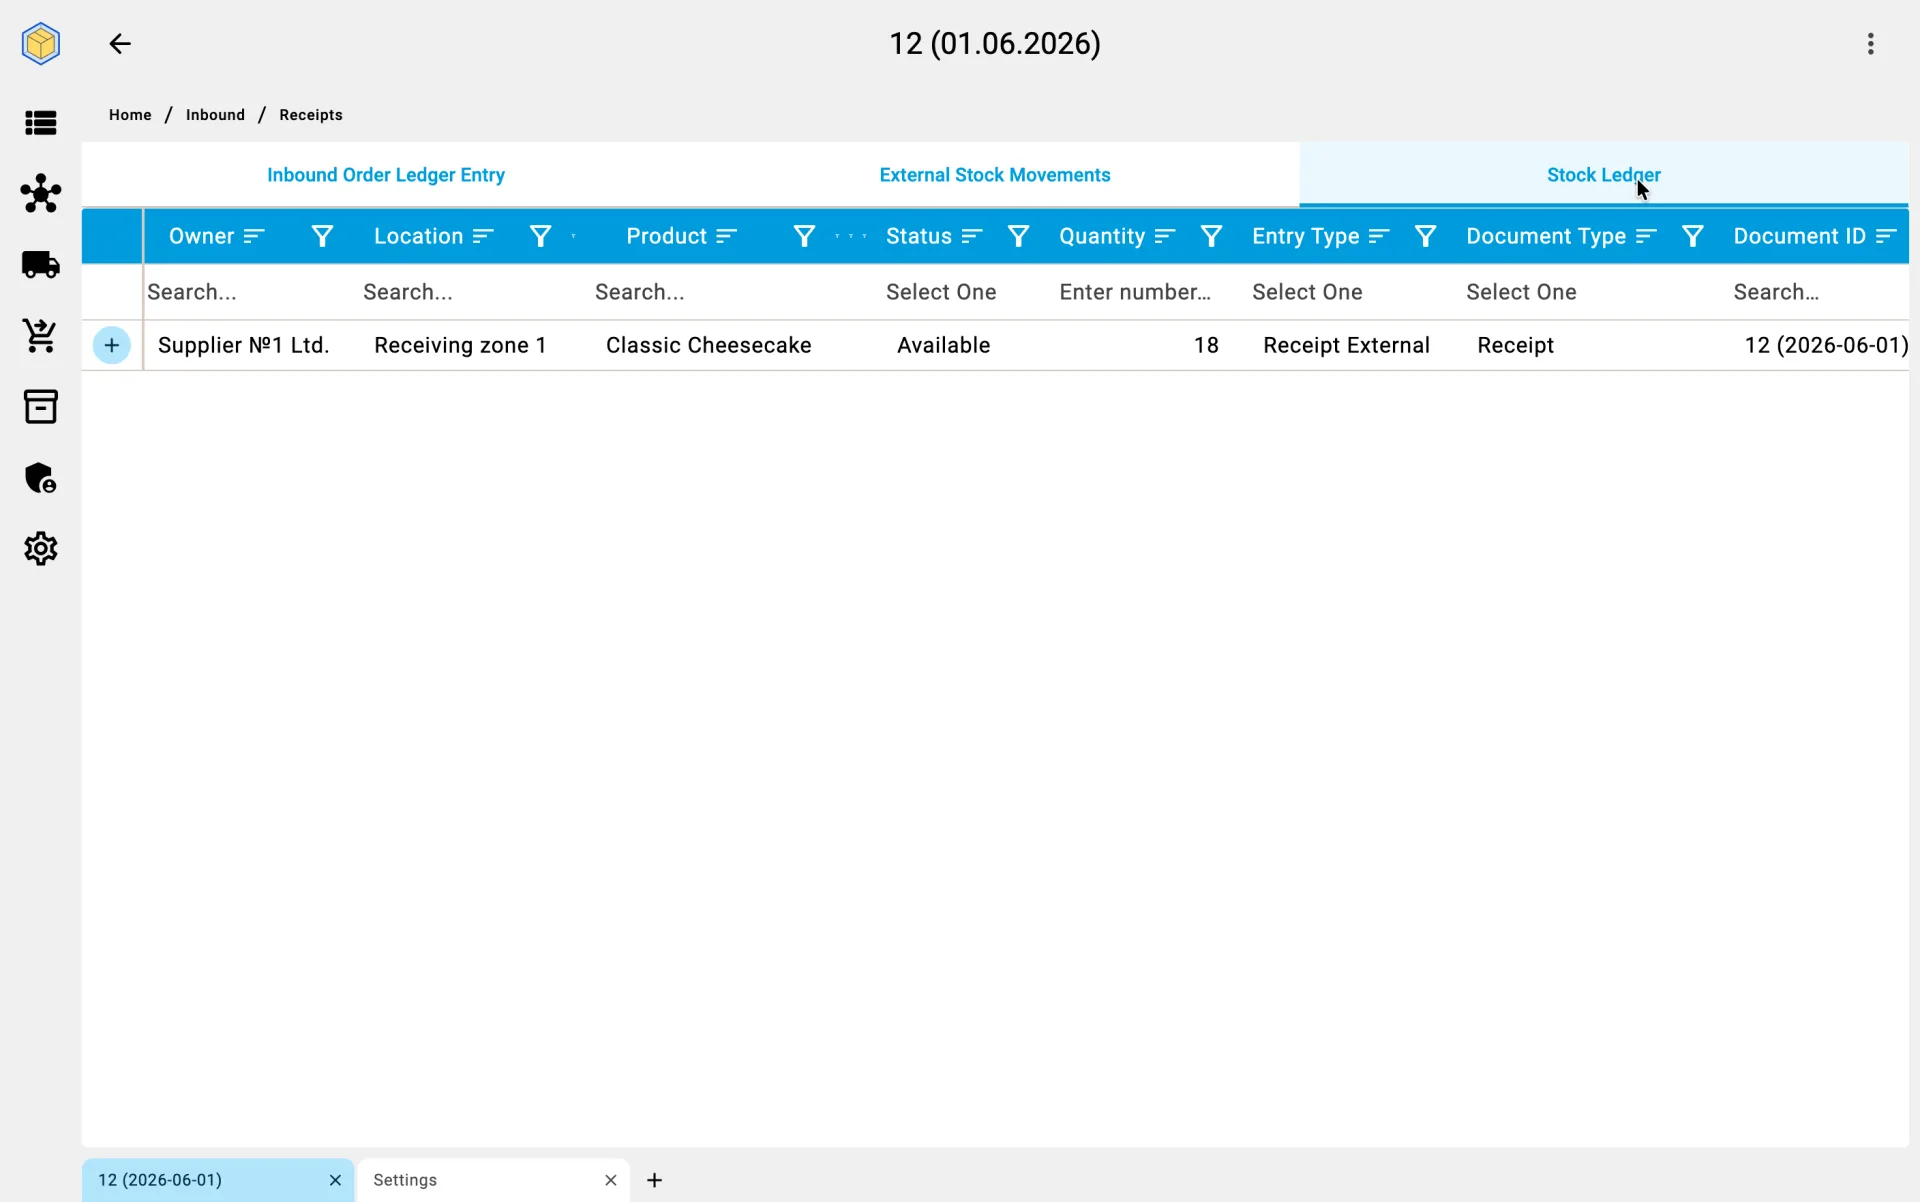Filter the Entry Type column
This screenshot has width=1920, height=1202.
pos(1425,237)
